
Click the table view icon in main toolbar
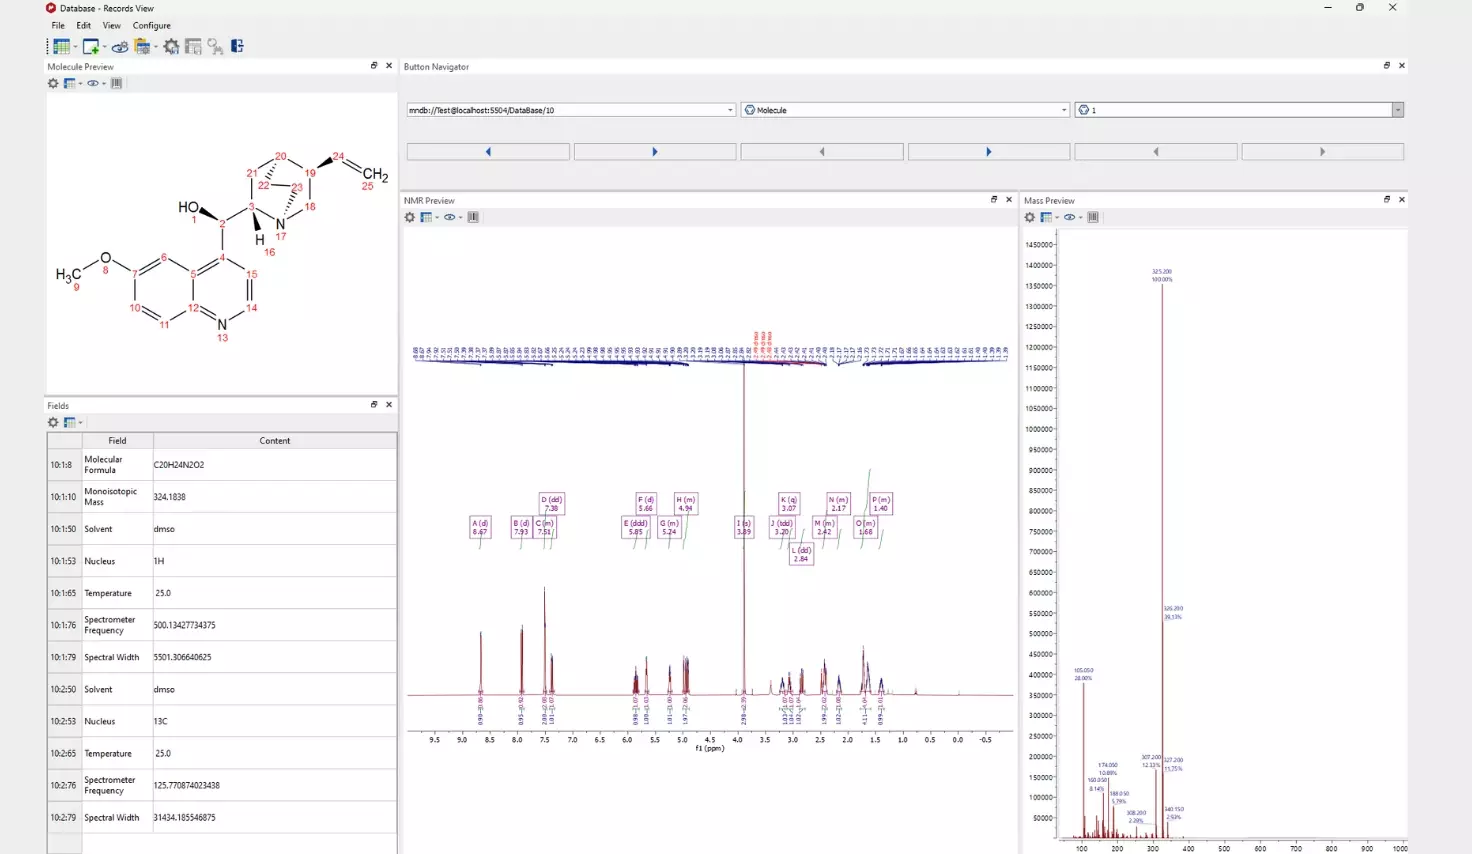point(61,46)
